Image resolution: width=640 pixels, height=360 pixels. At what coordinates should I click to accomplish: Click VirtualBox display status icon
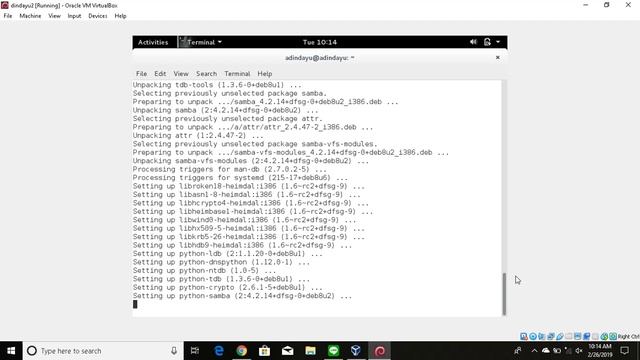(578, 336)
